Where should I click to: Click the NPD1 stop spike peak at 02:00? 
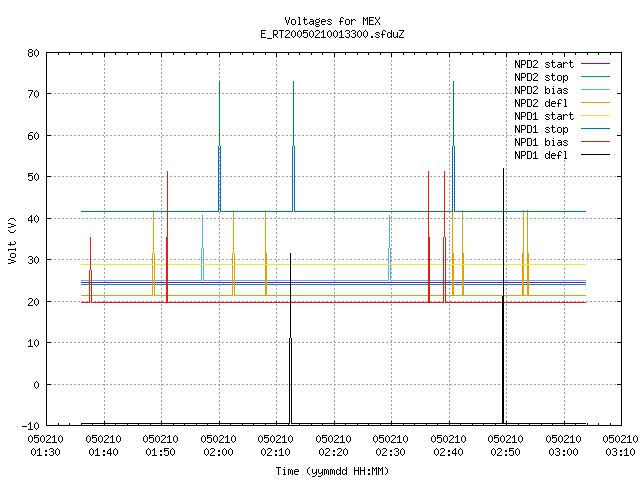(x=220, y=82)
